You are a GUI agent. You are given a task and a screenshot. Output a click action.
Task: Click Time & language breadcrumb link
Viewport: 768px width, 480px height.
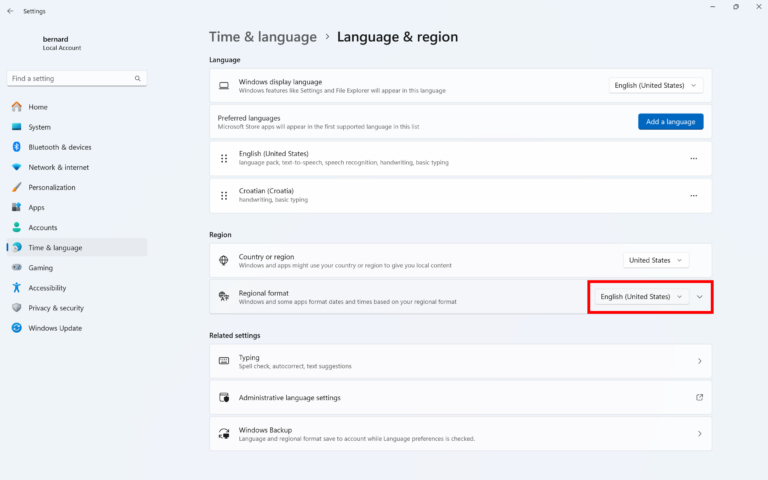point(263,37)
